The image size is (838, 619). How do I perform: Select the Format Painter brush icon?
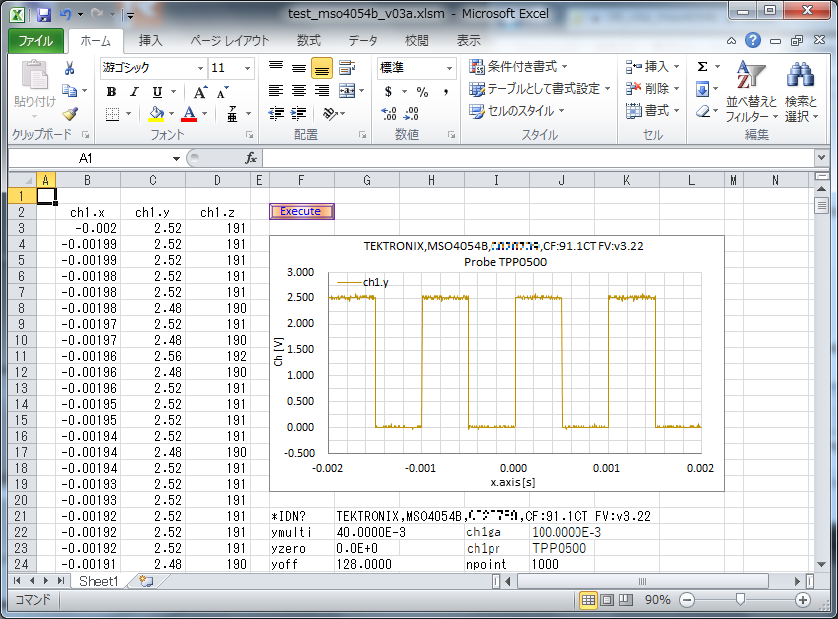pos(70,114)
